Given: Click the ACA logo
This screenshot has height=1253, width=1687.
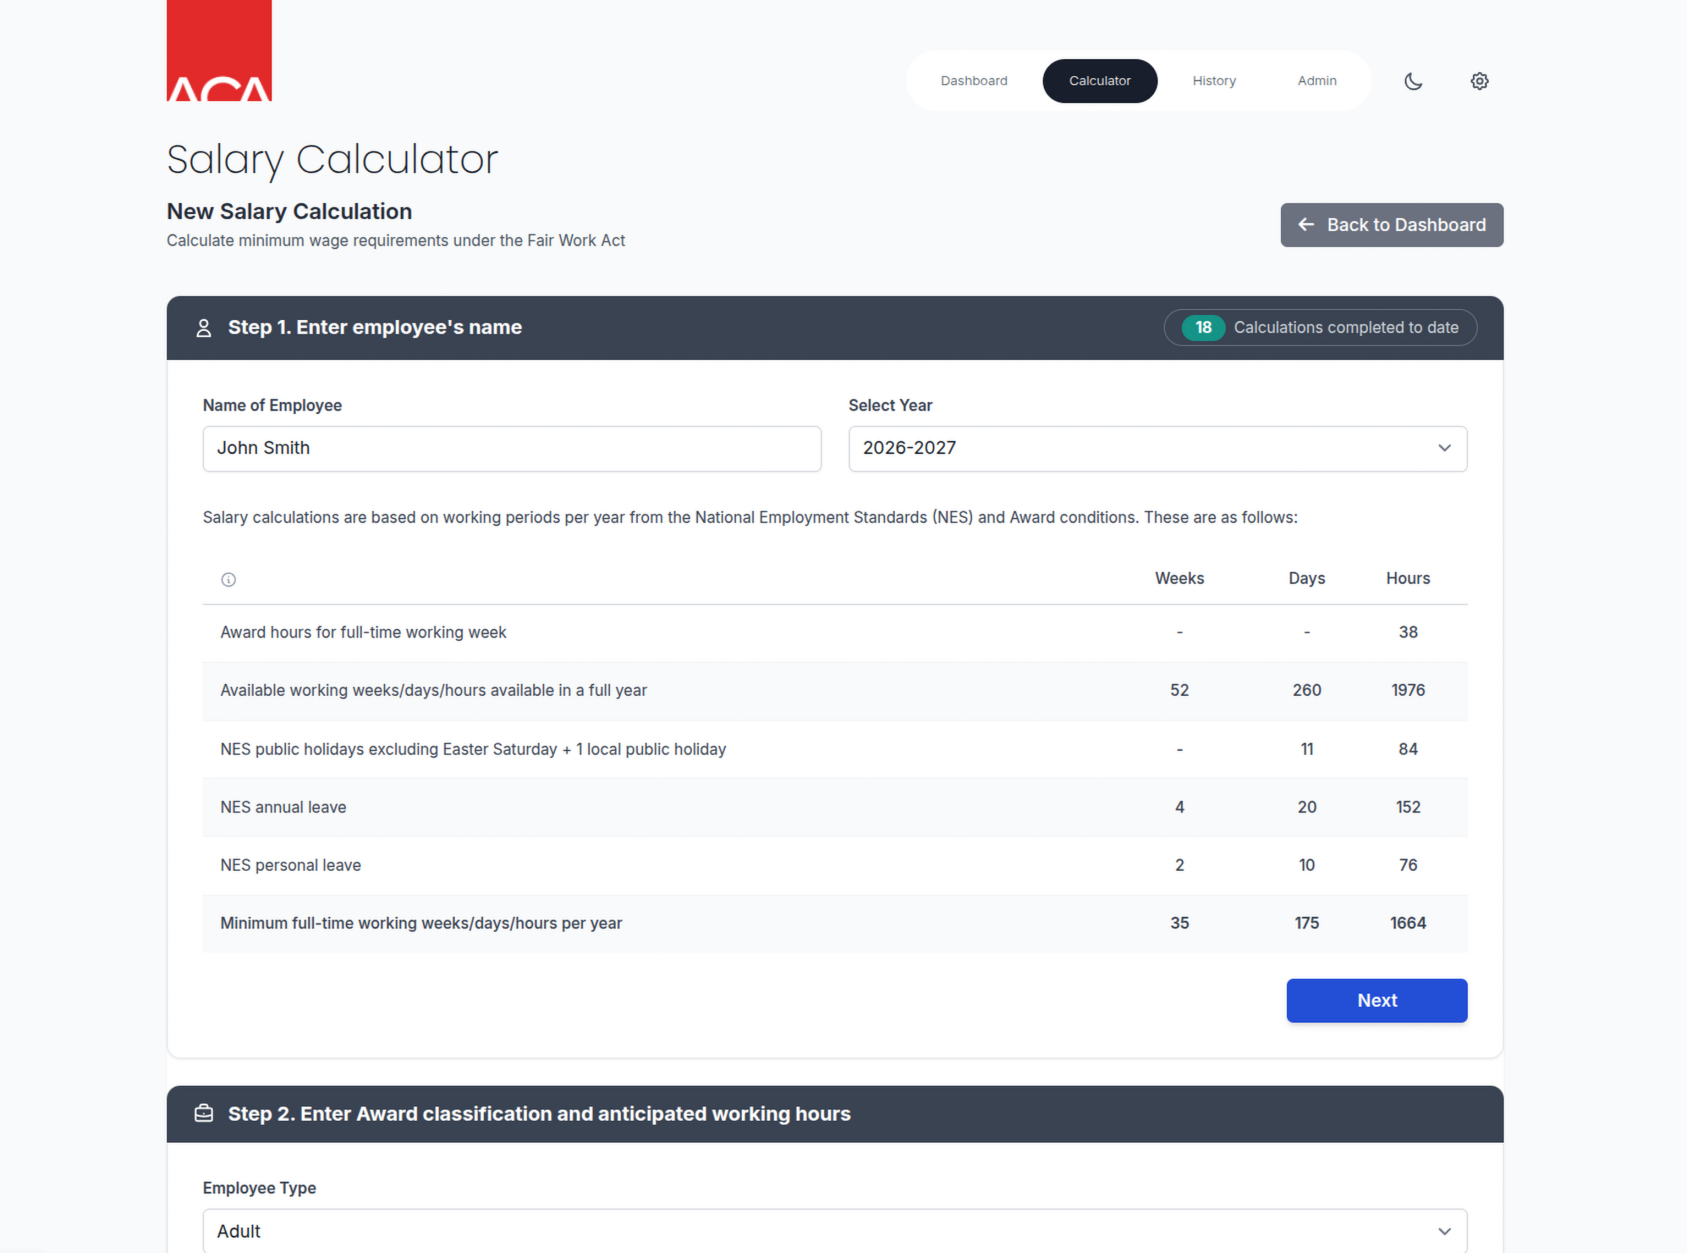Looking at the screenshot, I should 219,51.
